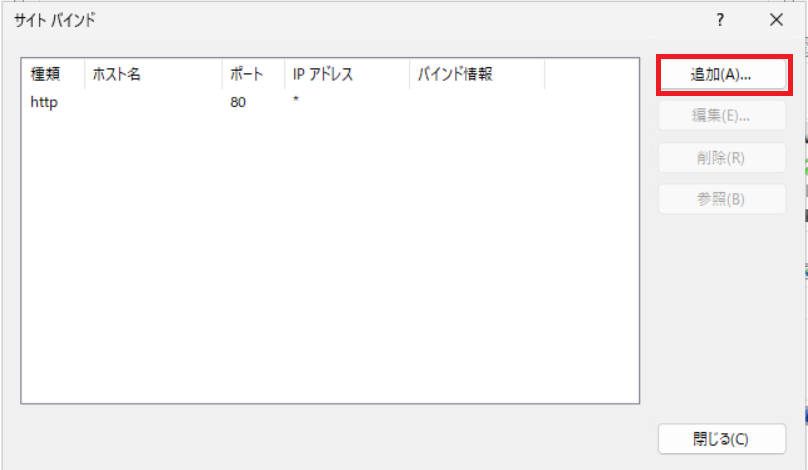Close dialog with the 閉じる(C) button

point(722,439)
